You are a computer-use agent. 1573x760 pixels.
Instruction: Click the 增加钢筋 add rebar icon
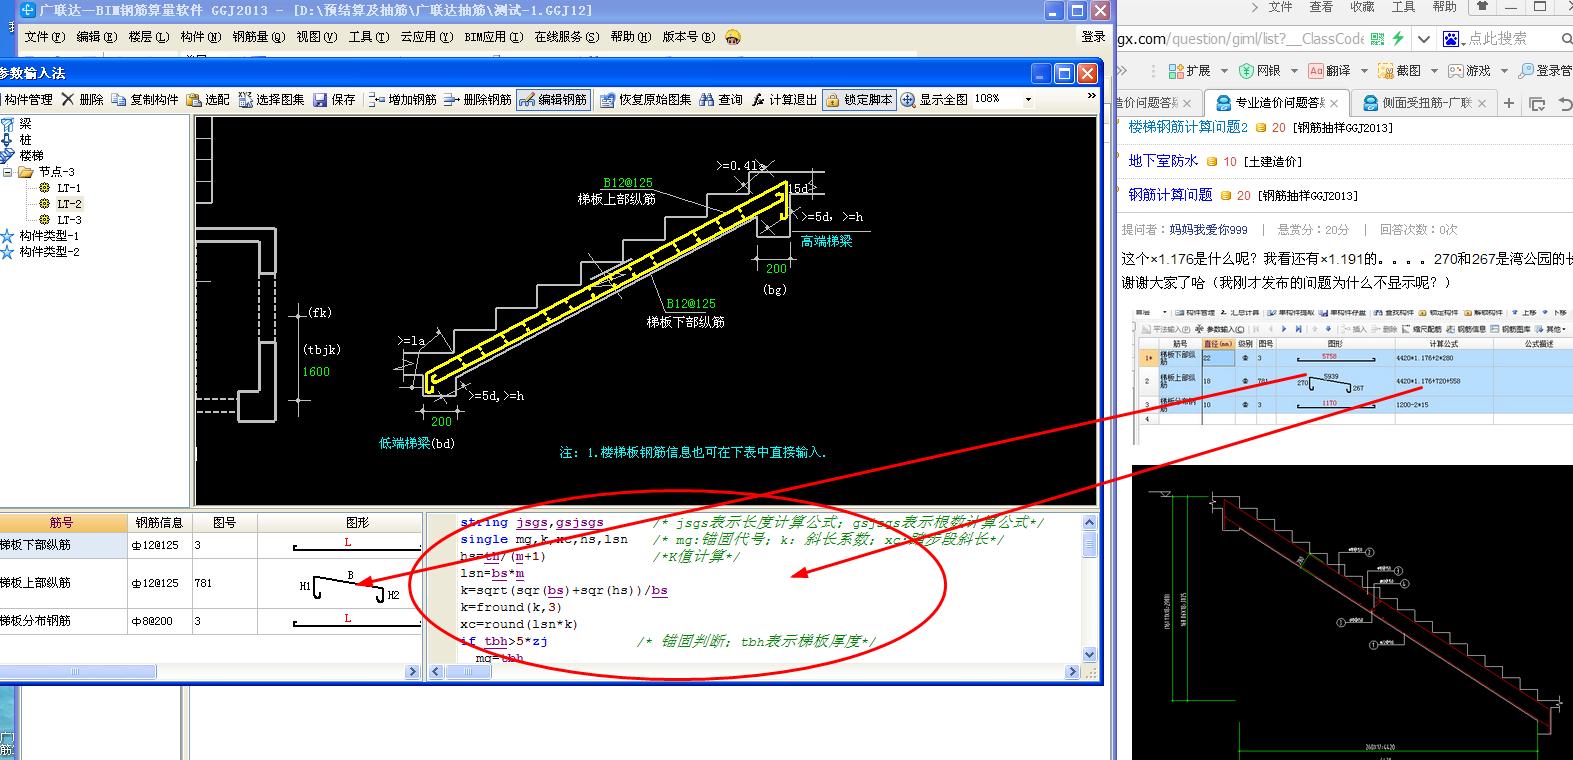376,99
